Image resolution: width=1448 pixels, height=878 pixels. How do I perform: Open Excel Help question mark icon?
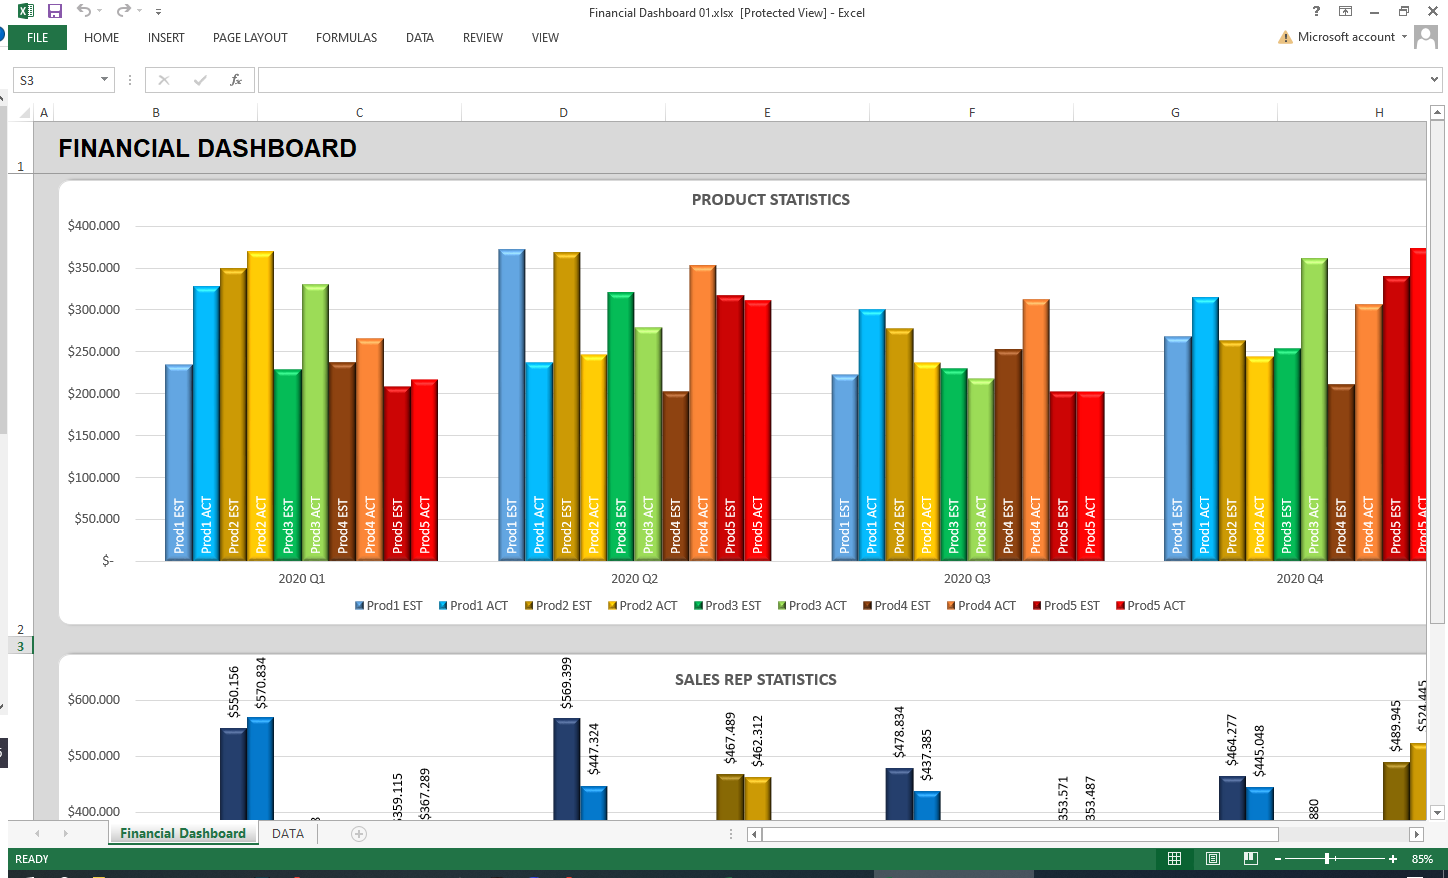pyautogui.click(x=1316, y=11)
